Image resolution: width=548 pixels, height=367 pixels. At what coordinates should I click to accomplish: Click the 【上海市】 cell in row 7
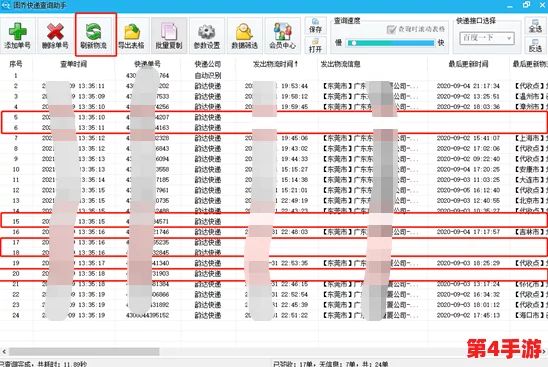[530, 138]
